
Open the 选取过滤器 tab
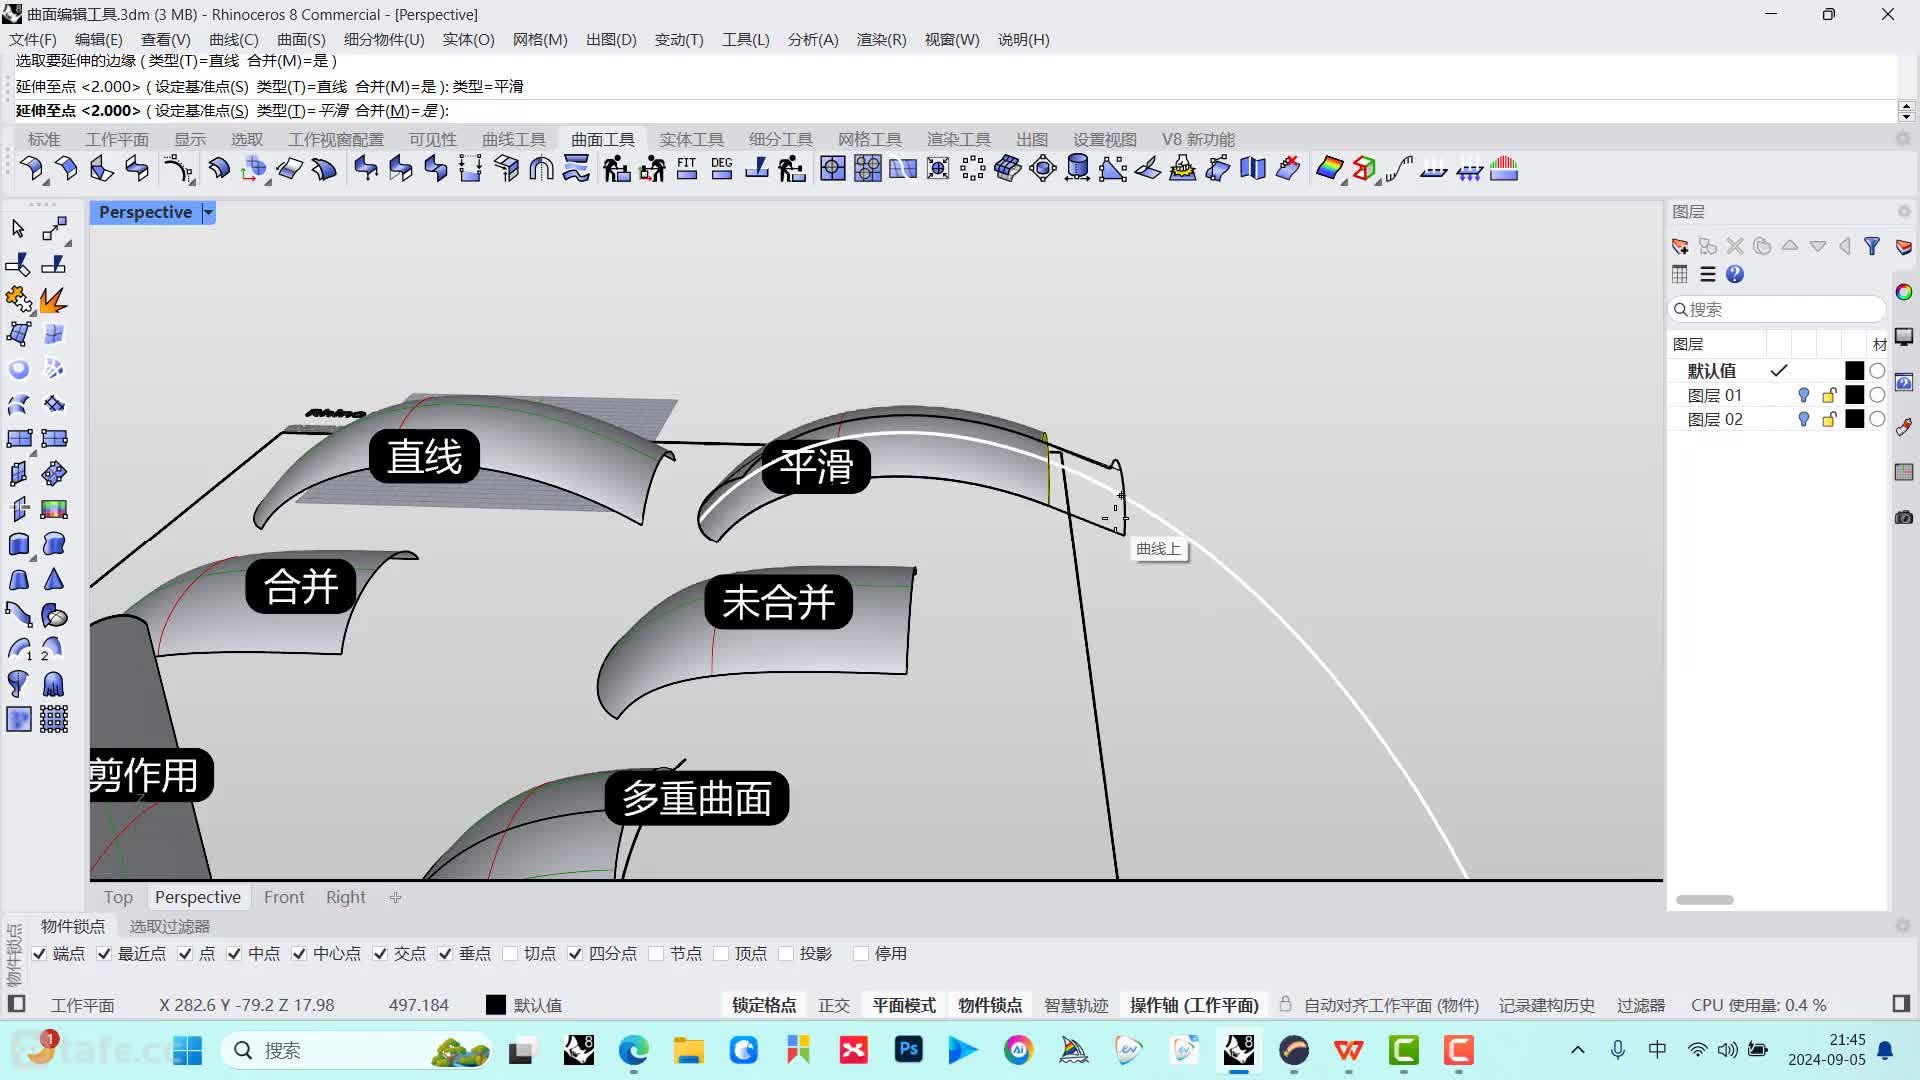click(x=170, y=927)
